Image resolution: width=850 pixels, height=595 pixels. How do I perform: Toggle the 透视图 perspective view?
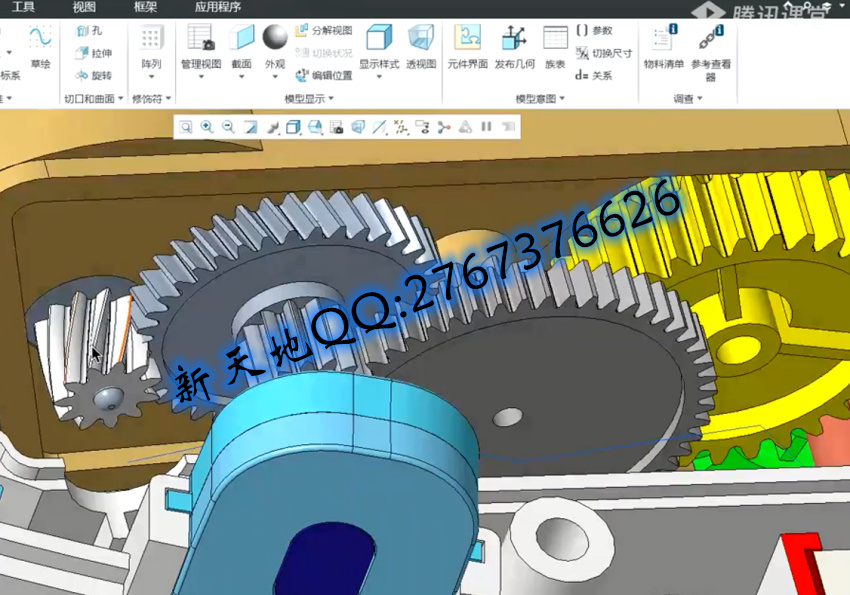(421, 41)
